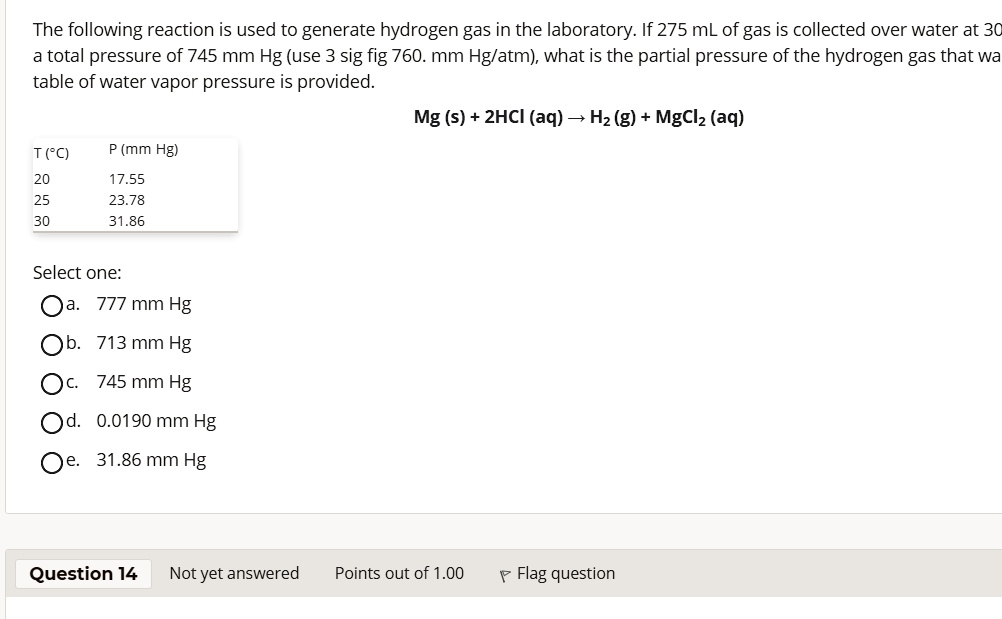
Task: Click the P (mm Hg) column heading
Action: [x=143, y=149]
